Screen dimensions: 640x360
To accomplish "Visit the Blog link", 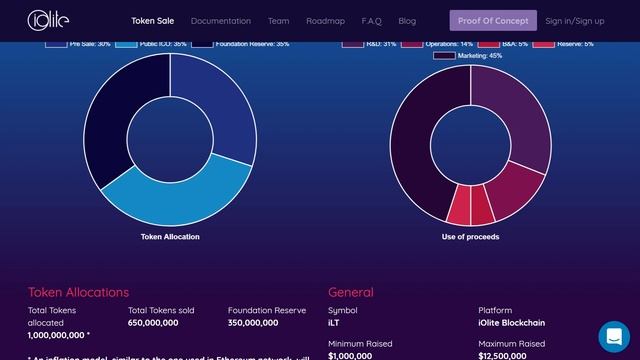I will [407, 21].
